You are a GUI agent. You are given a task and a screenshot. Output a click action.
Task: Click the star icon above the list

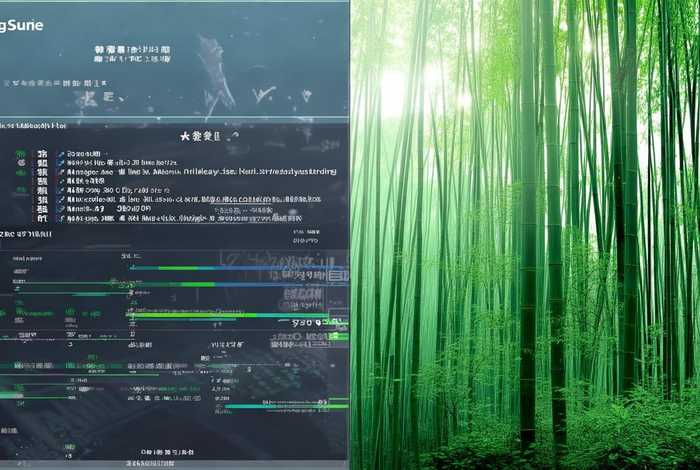185,136
